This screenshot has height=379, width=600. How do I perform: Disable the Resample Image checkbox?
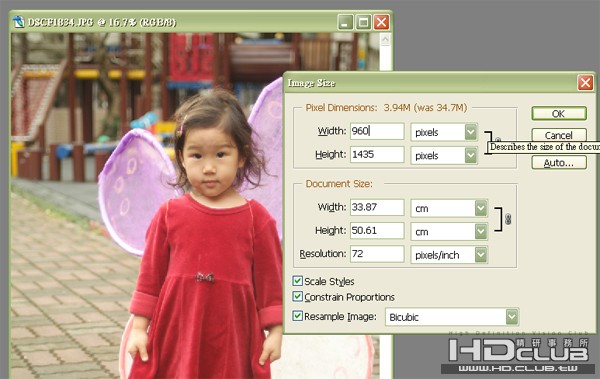click(x=297, y=316)
